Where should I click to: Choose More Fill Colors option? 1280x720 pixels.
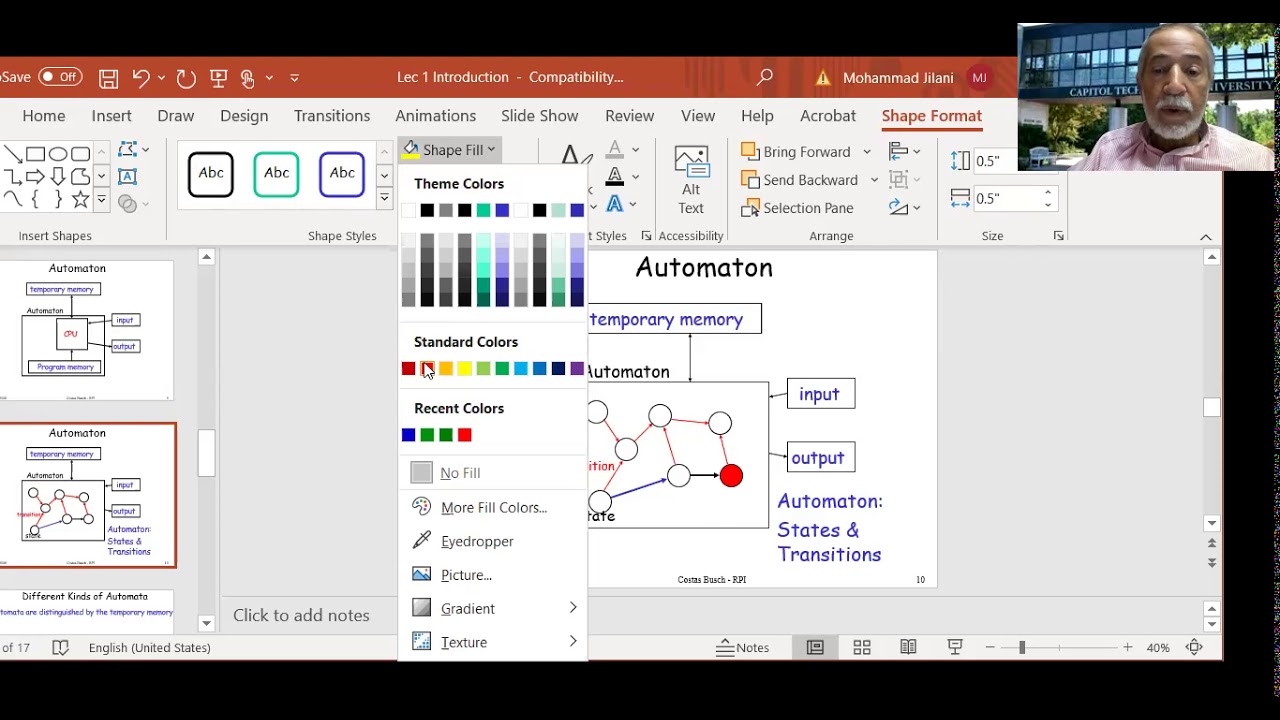click(493, 507)
